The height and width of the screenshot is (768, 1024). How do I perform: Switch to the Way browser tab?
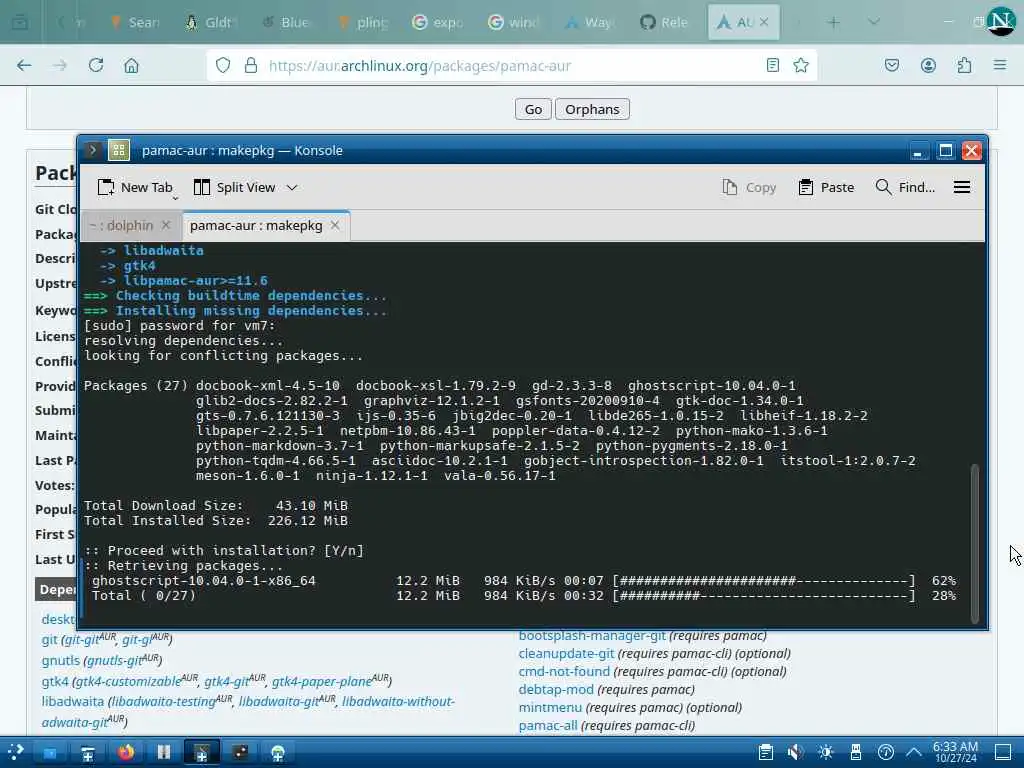[x=589, y=22]
